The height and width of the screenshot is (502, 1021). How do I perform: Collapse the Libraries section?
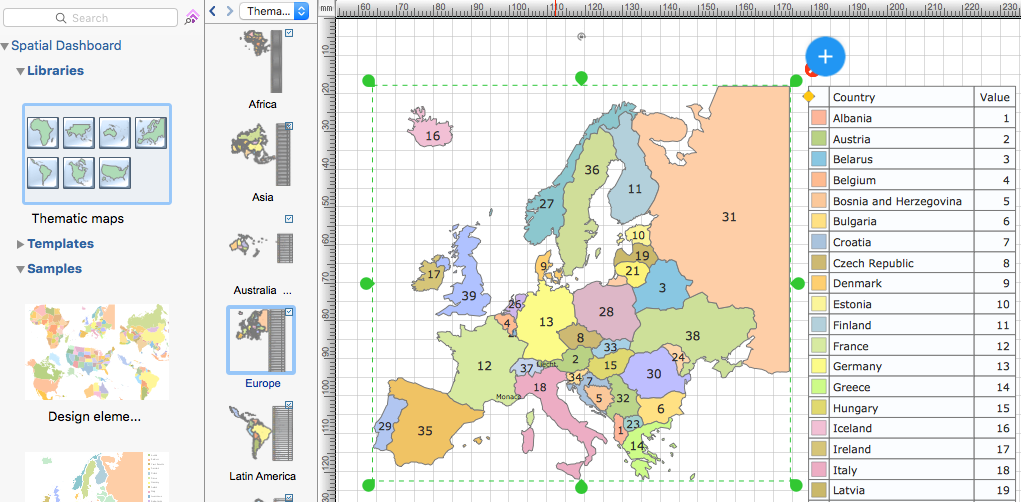point(21,71)
